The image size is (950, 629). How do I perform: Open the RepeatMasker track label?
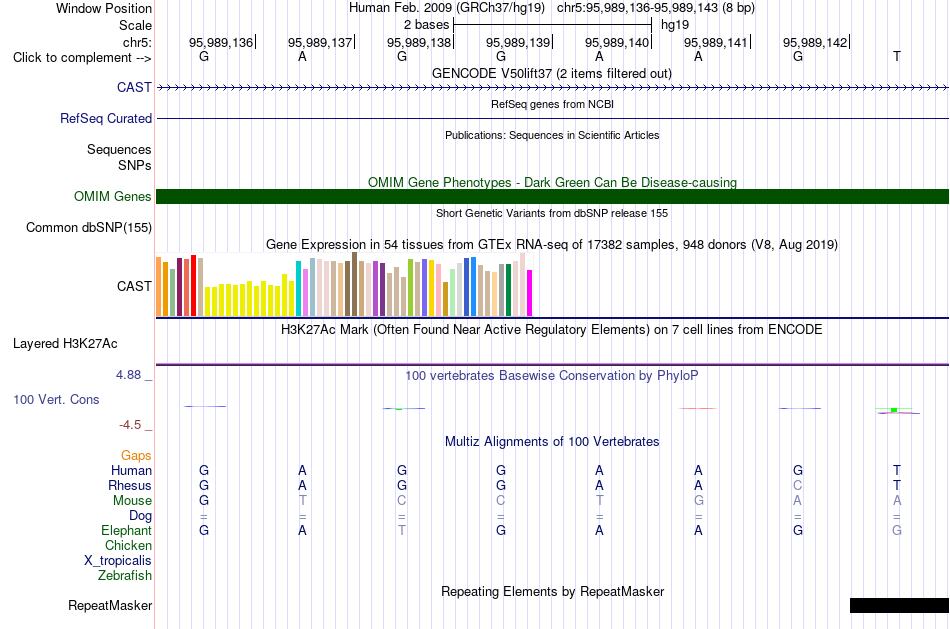[110, 605]
